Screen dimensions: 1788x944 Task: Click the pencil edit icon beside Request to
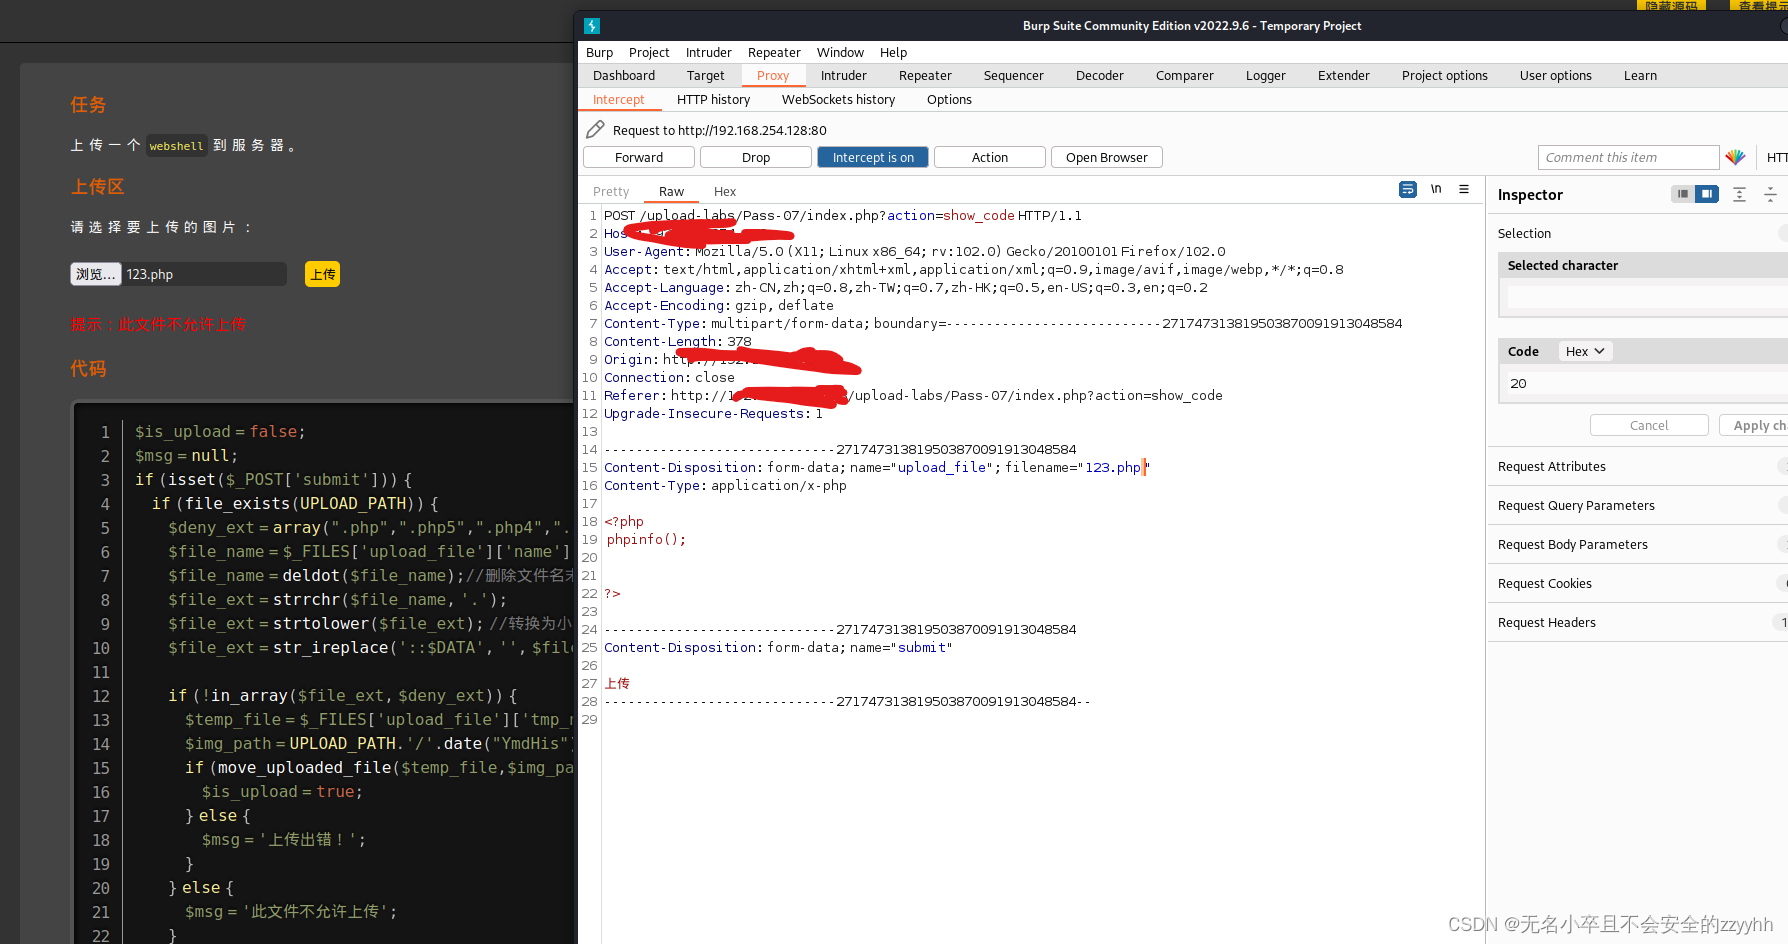click(x=595, y=129)
